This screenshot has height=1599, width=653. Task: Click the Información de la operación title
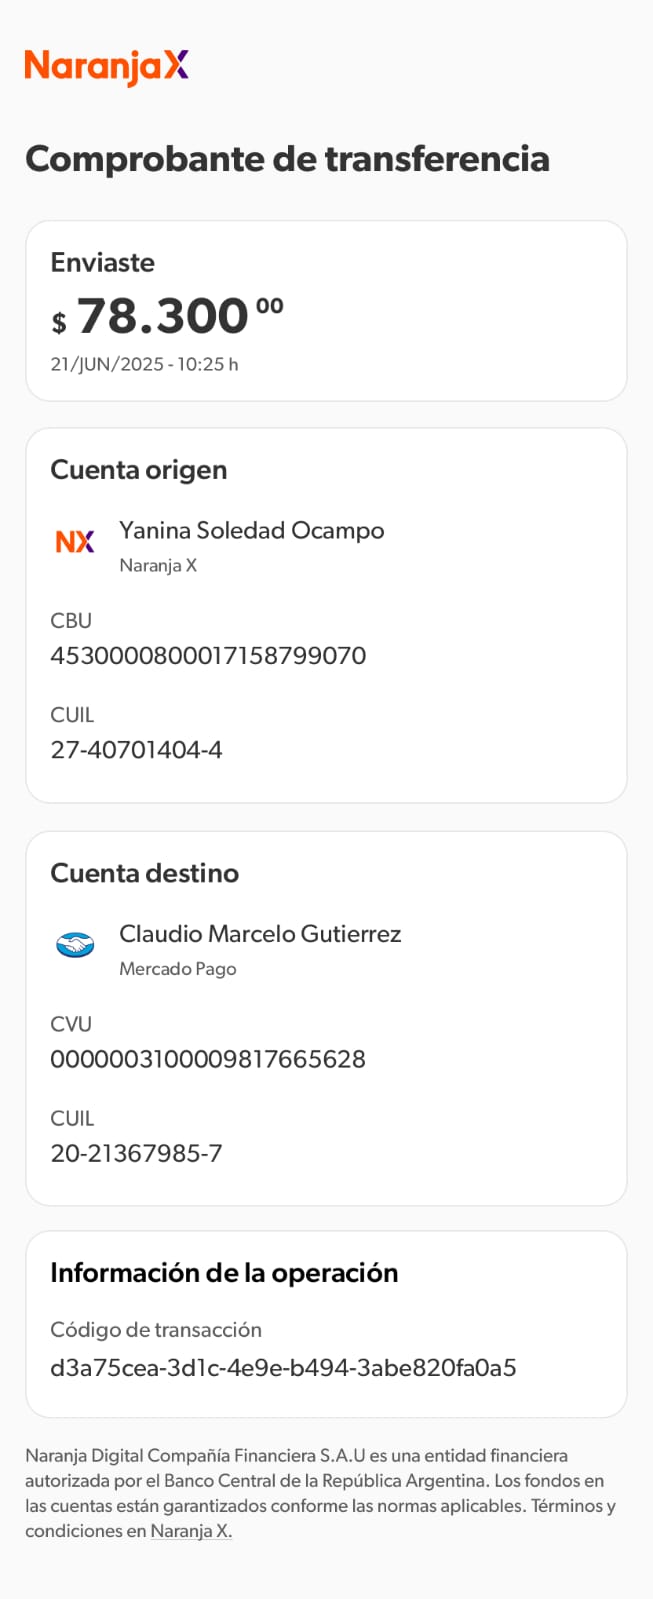click(x=224, y=1273)
